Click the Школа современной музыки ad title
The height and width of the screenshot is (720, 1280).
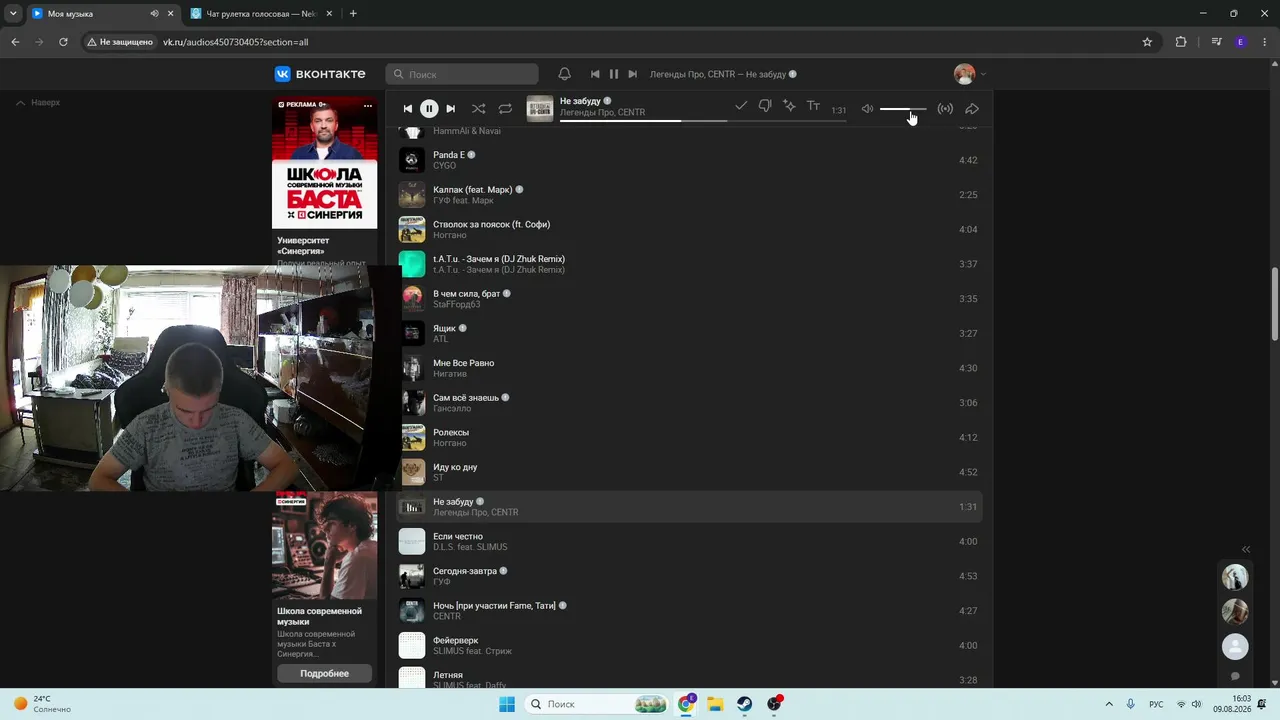[x=319, y=616]
